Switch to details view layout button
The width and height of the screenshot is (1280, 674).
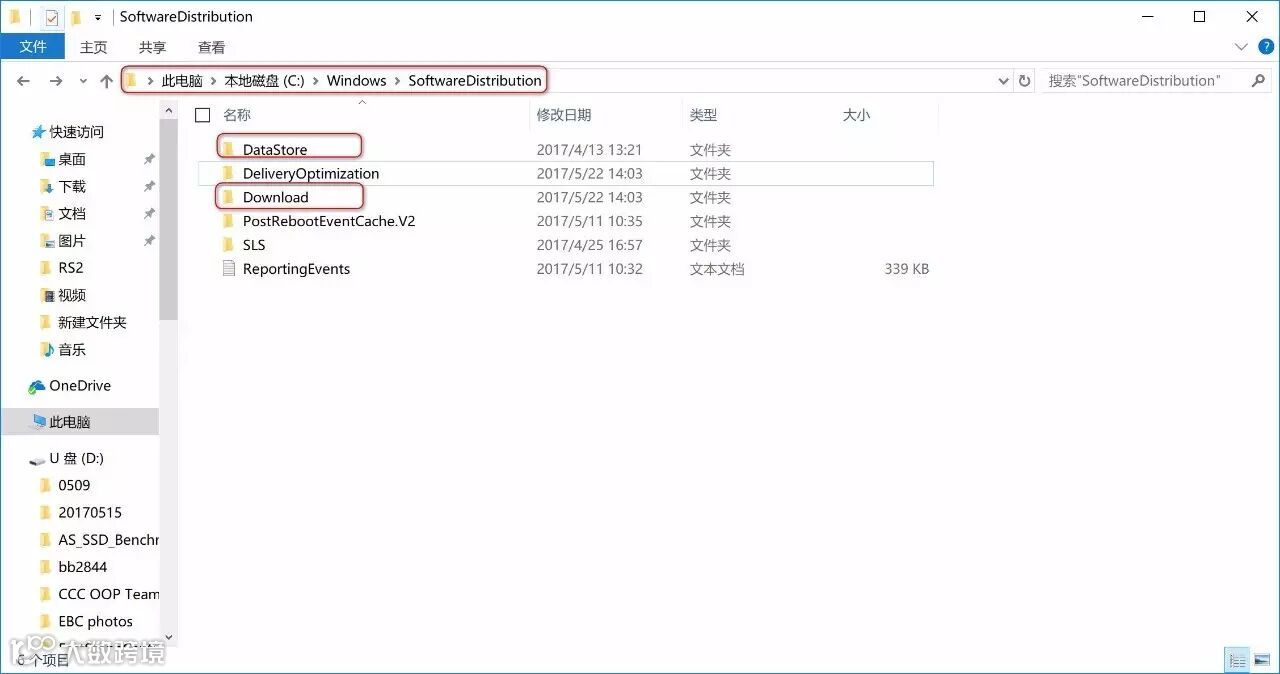click(1237, 660)
